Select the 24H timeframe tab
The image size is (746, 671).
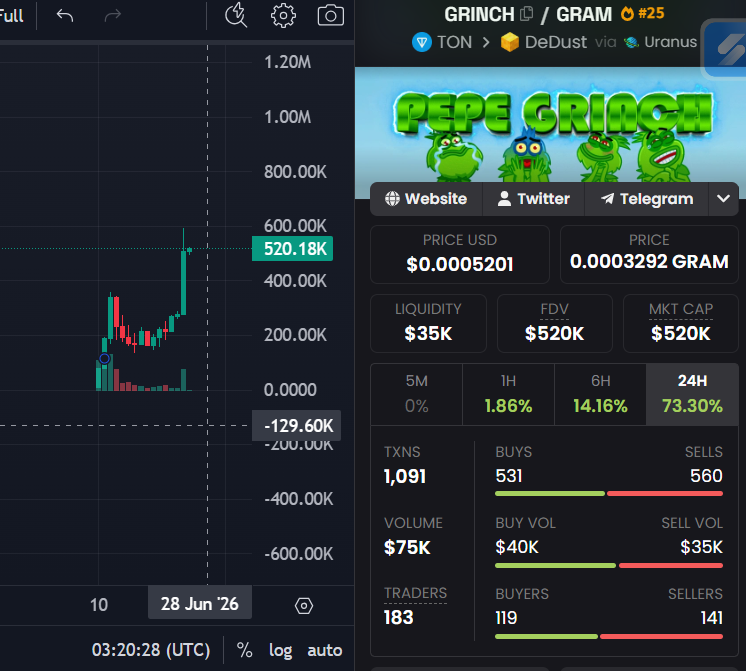[x=692, y=394]
